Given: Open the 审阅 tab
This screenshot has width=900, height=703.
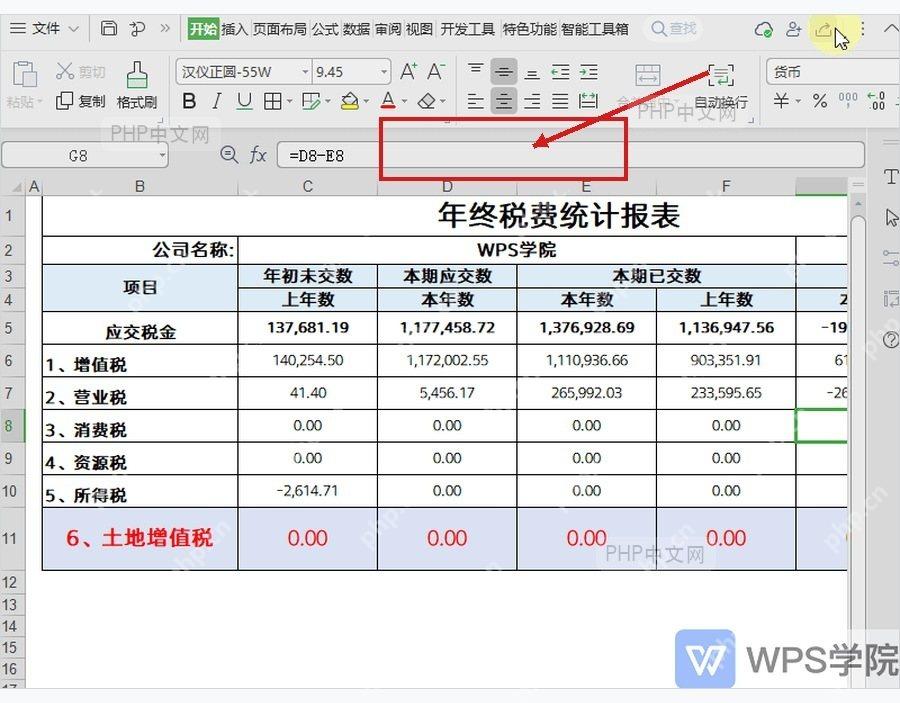Looking at the screenshot, I should coord(387,29).
